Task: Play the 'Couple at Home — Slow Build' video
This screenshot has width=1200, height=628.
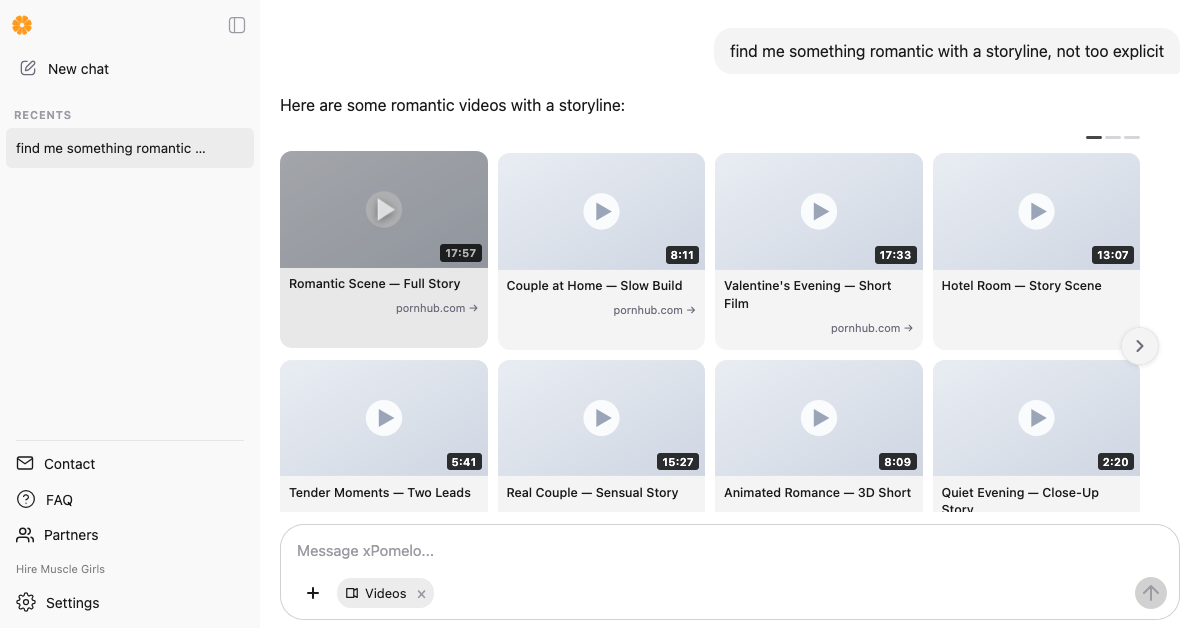Action: [601, 211]
